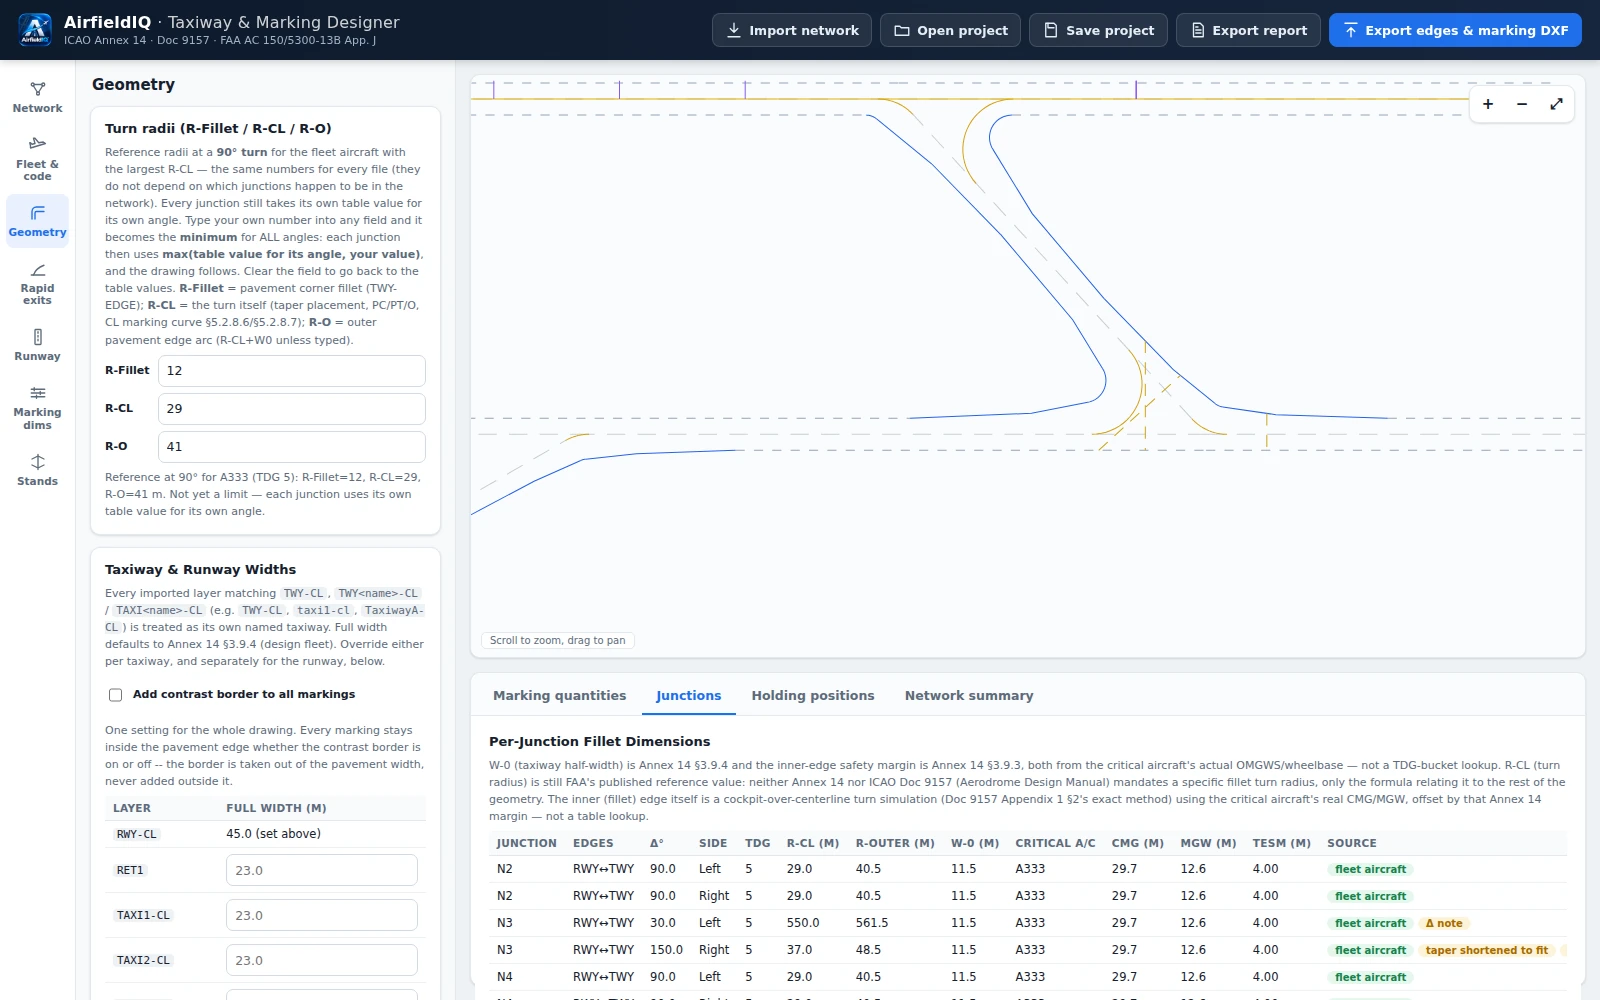
Task: Zoom out on the drawing canvas
Action: 1522,104
